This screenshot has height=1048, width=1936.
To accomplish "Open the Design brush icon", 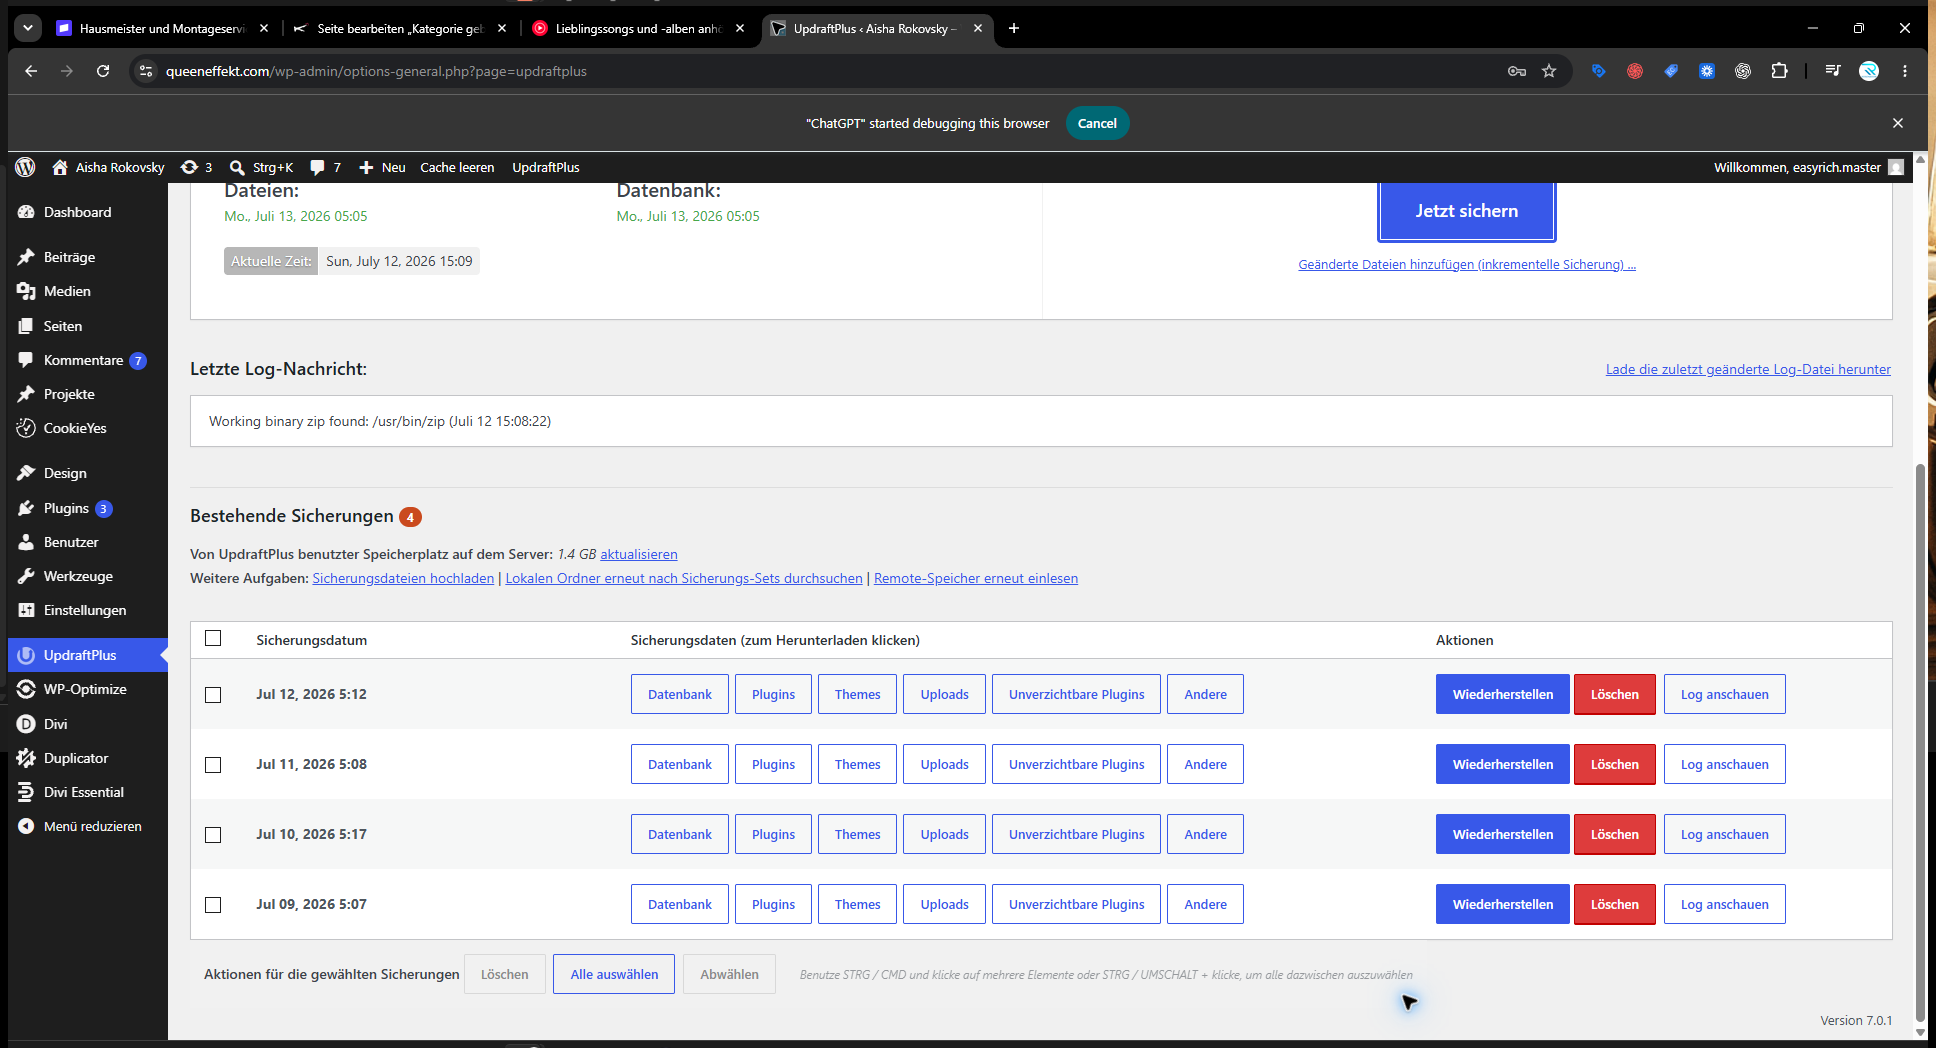I will pos(26,473).
